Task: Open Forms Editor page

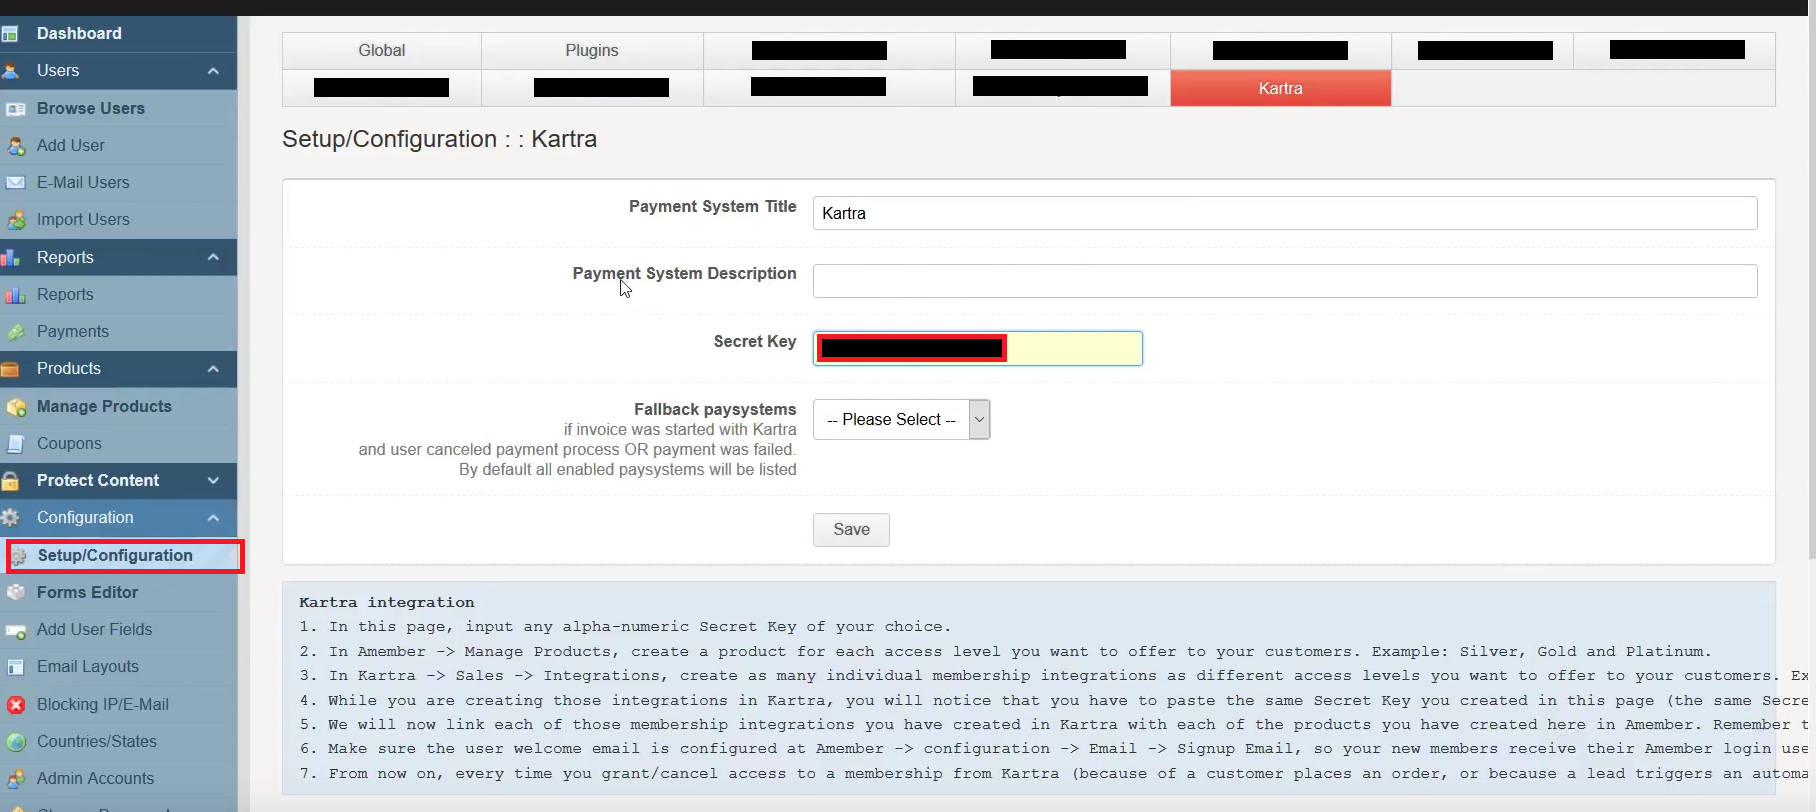Action: 88,593
